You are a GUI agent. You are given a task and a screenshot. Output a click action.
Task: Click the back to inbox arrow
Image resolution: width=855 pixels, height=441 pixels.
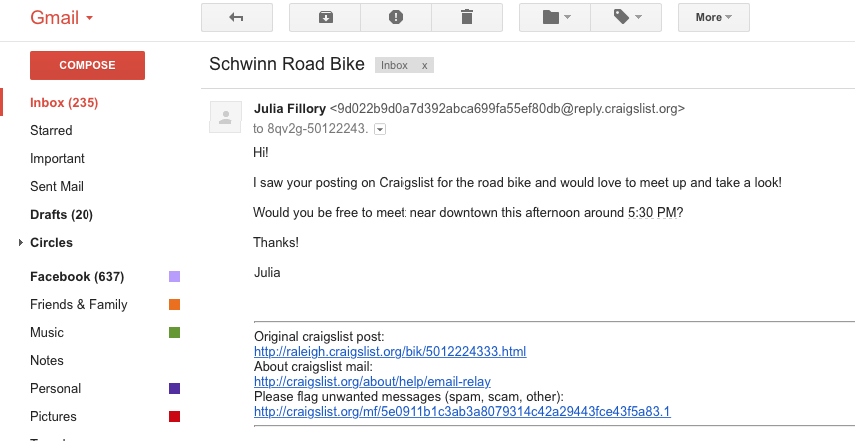click(236, 17)
